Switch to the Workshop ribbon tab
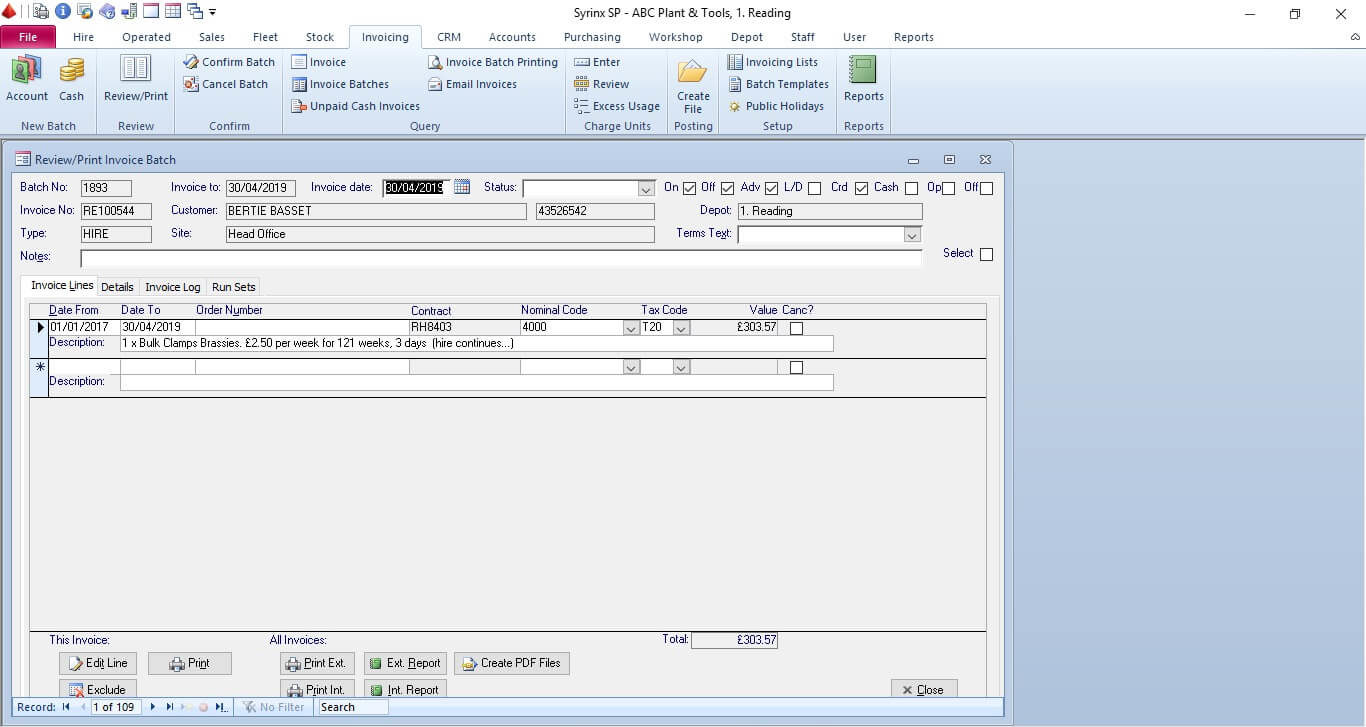1366x727 pixels. [675, 37]
